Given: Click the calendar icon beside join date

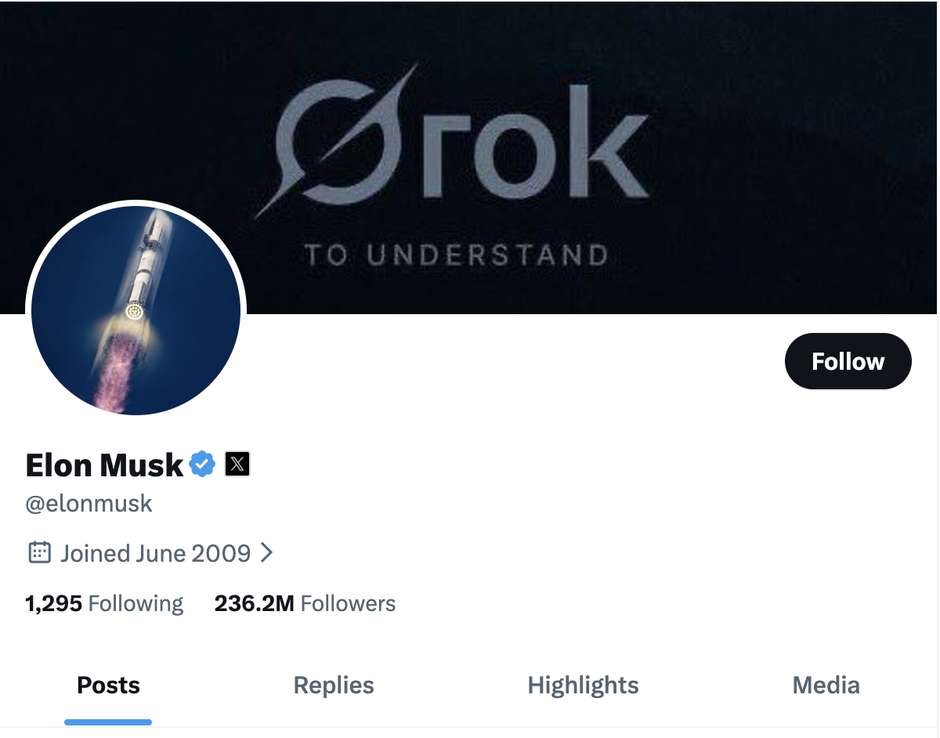Looking at the screenshot, I should pos(39,552).
